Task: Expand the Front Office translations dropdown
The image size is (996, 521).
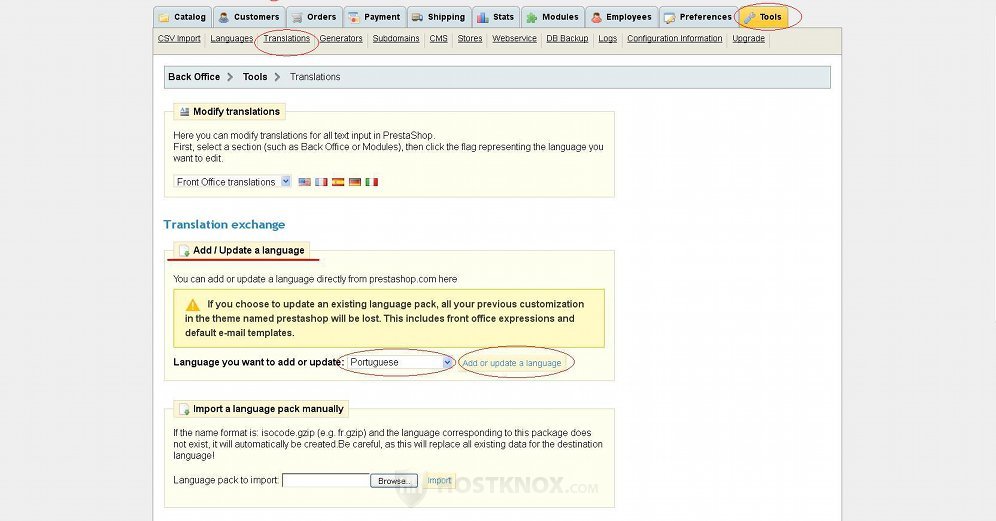Action: pyautogui.click(x=232, y=182)
